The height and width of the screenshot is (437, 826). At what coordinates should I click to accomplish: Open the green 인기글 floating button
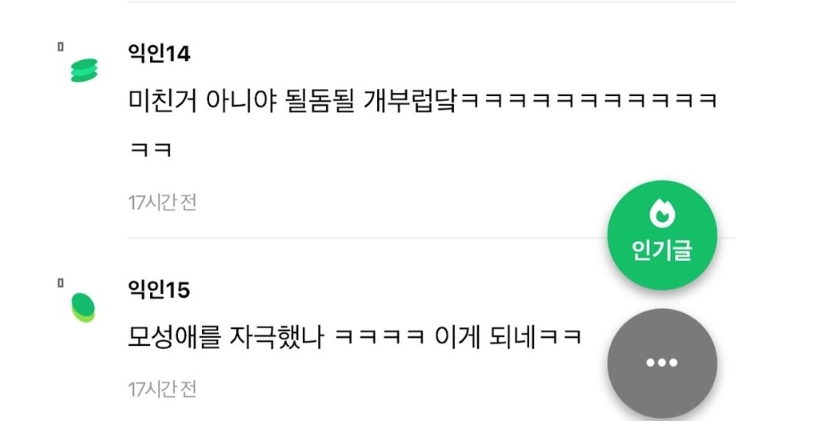tap(662, 235)
